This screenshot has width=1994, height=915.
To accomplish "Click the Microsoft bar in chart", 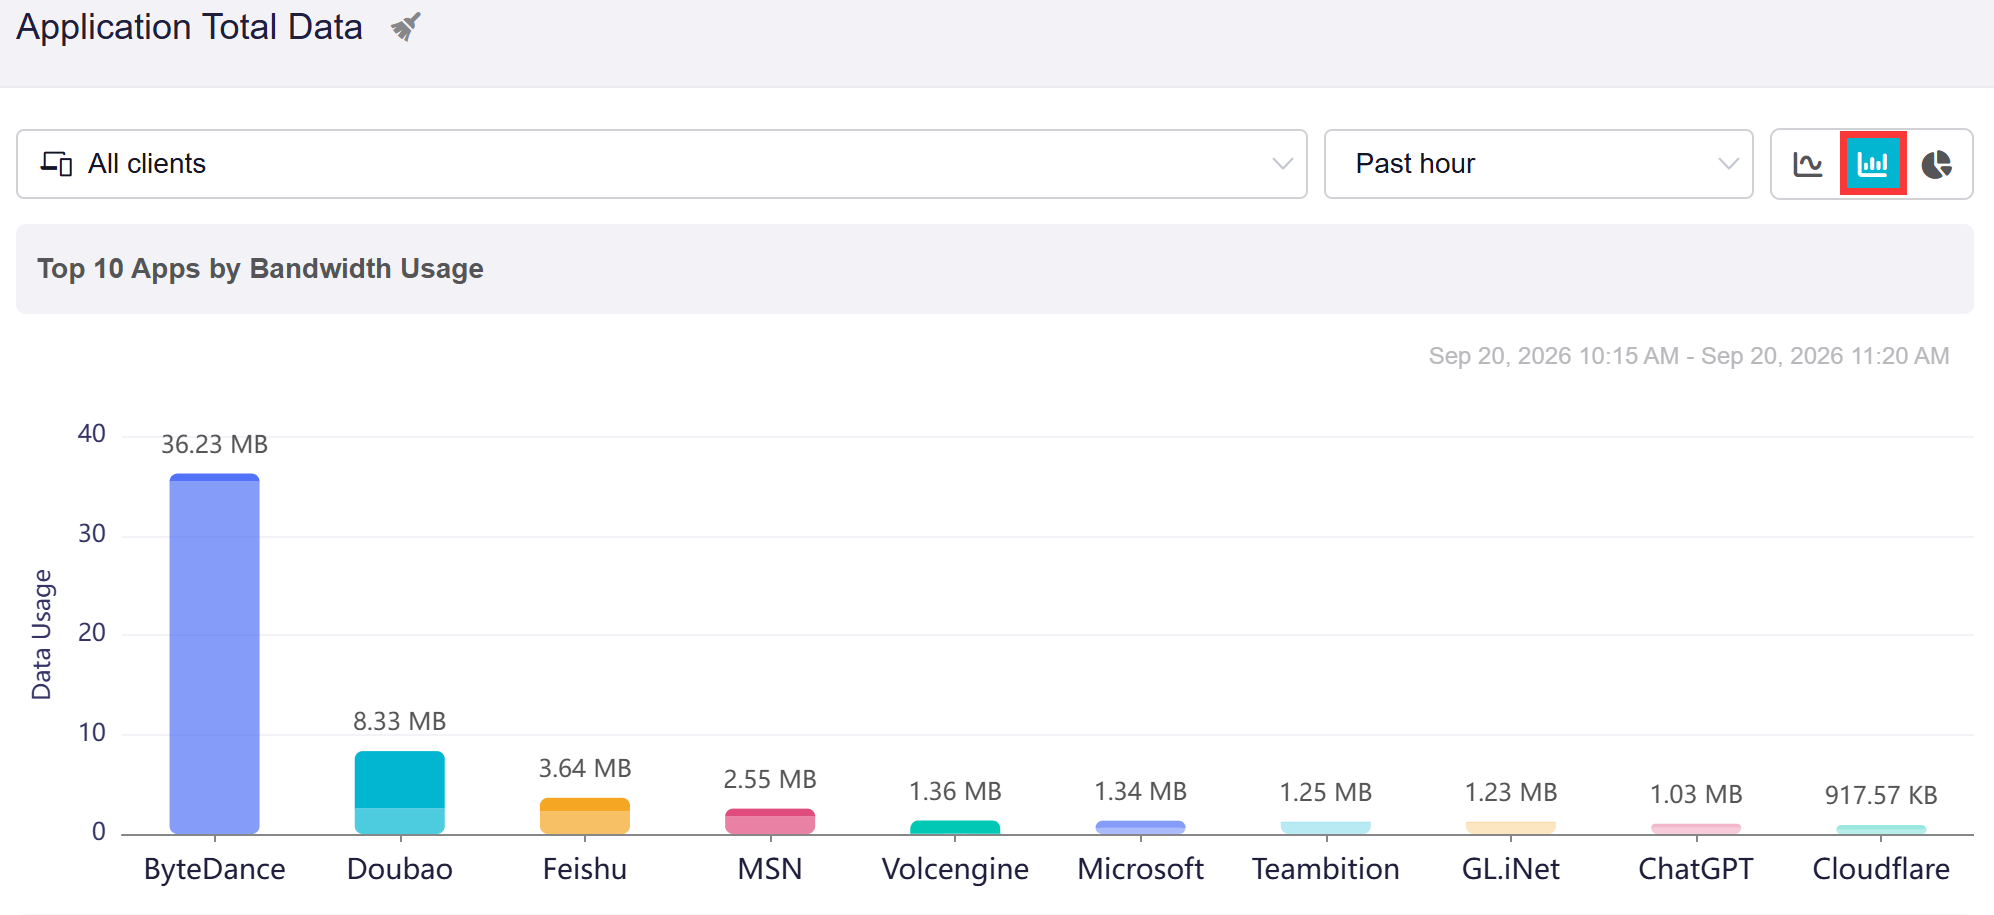I will (1141, 827).
